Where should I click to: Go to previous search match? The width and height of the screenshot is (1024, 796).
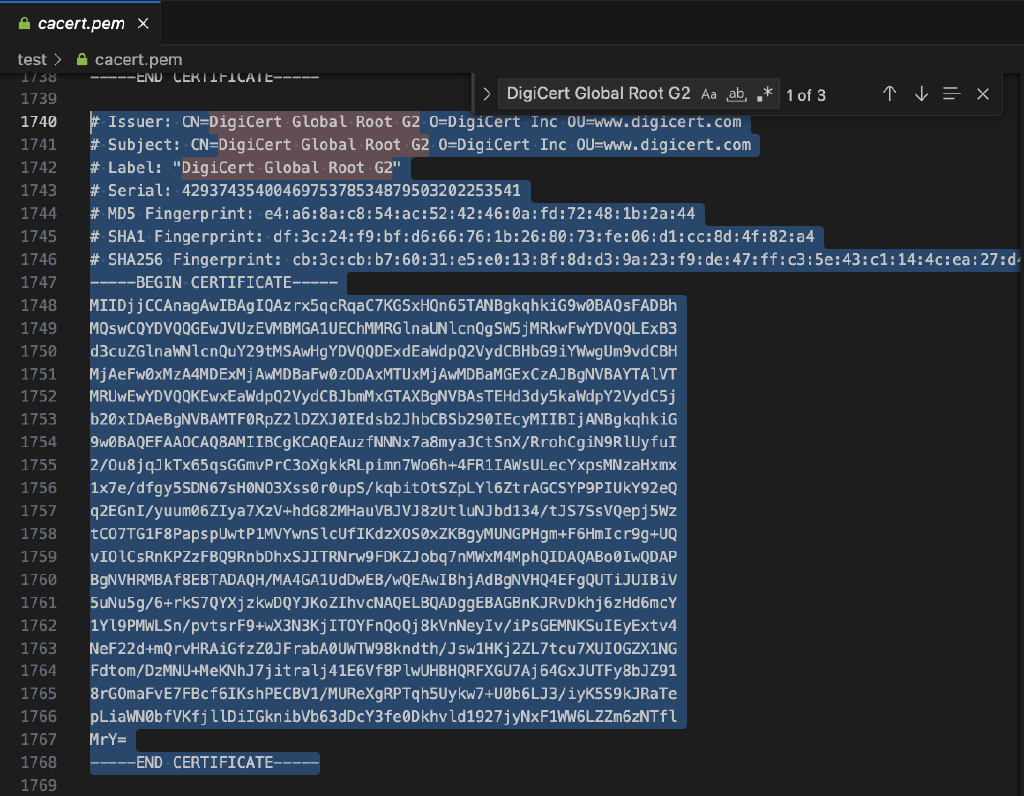[889, 95]
